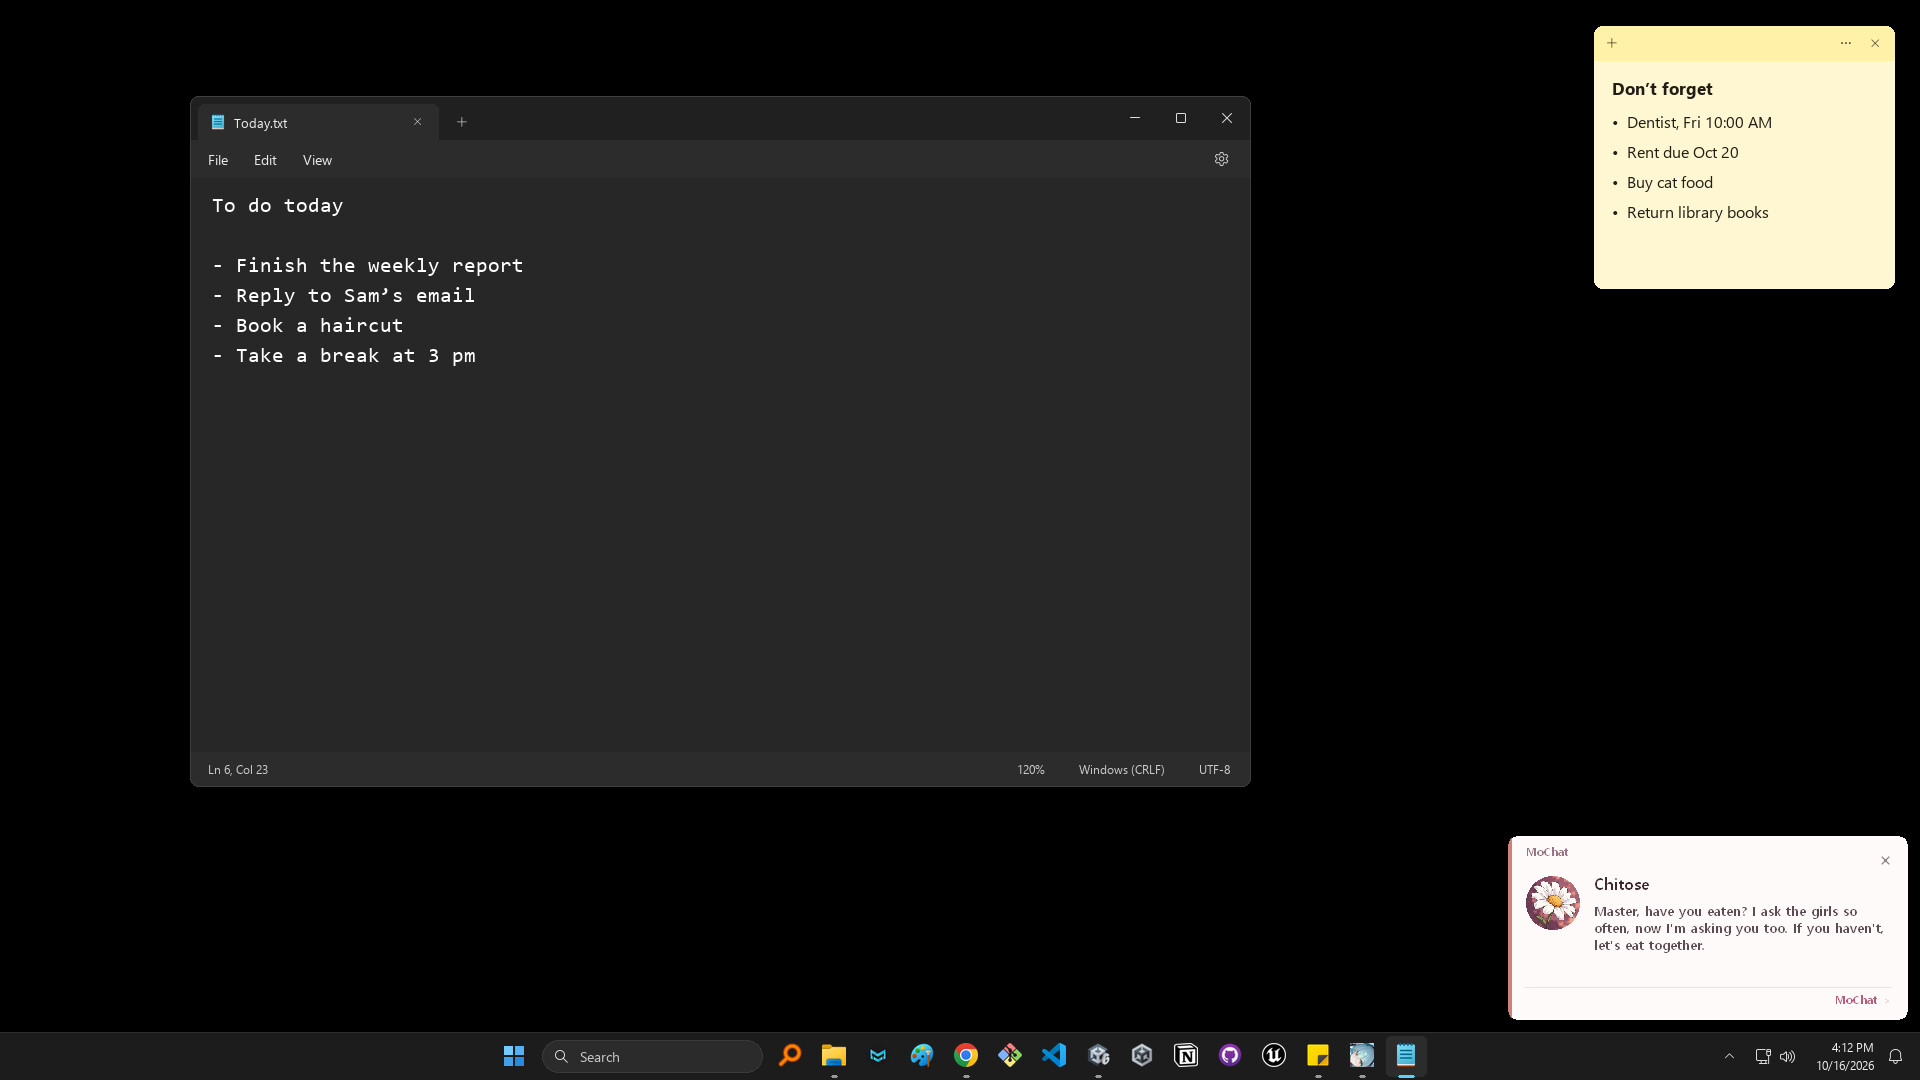Select the Today.txt tab

click(318, 122)
